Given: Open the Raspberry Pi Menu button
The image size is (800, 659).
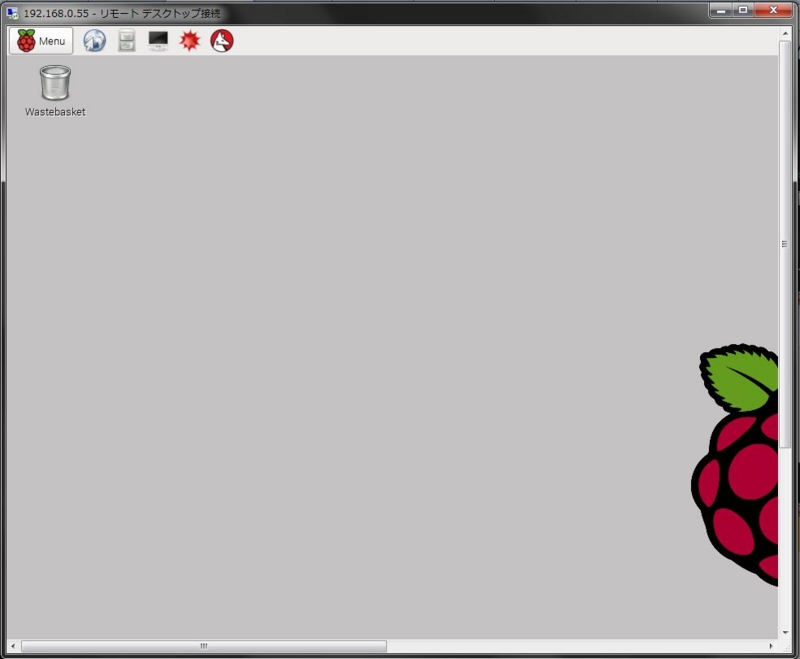Looking at the screenshot, I should [41, 41].
